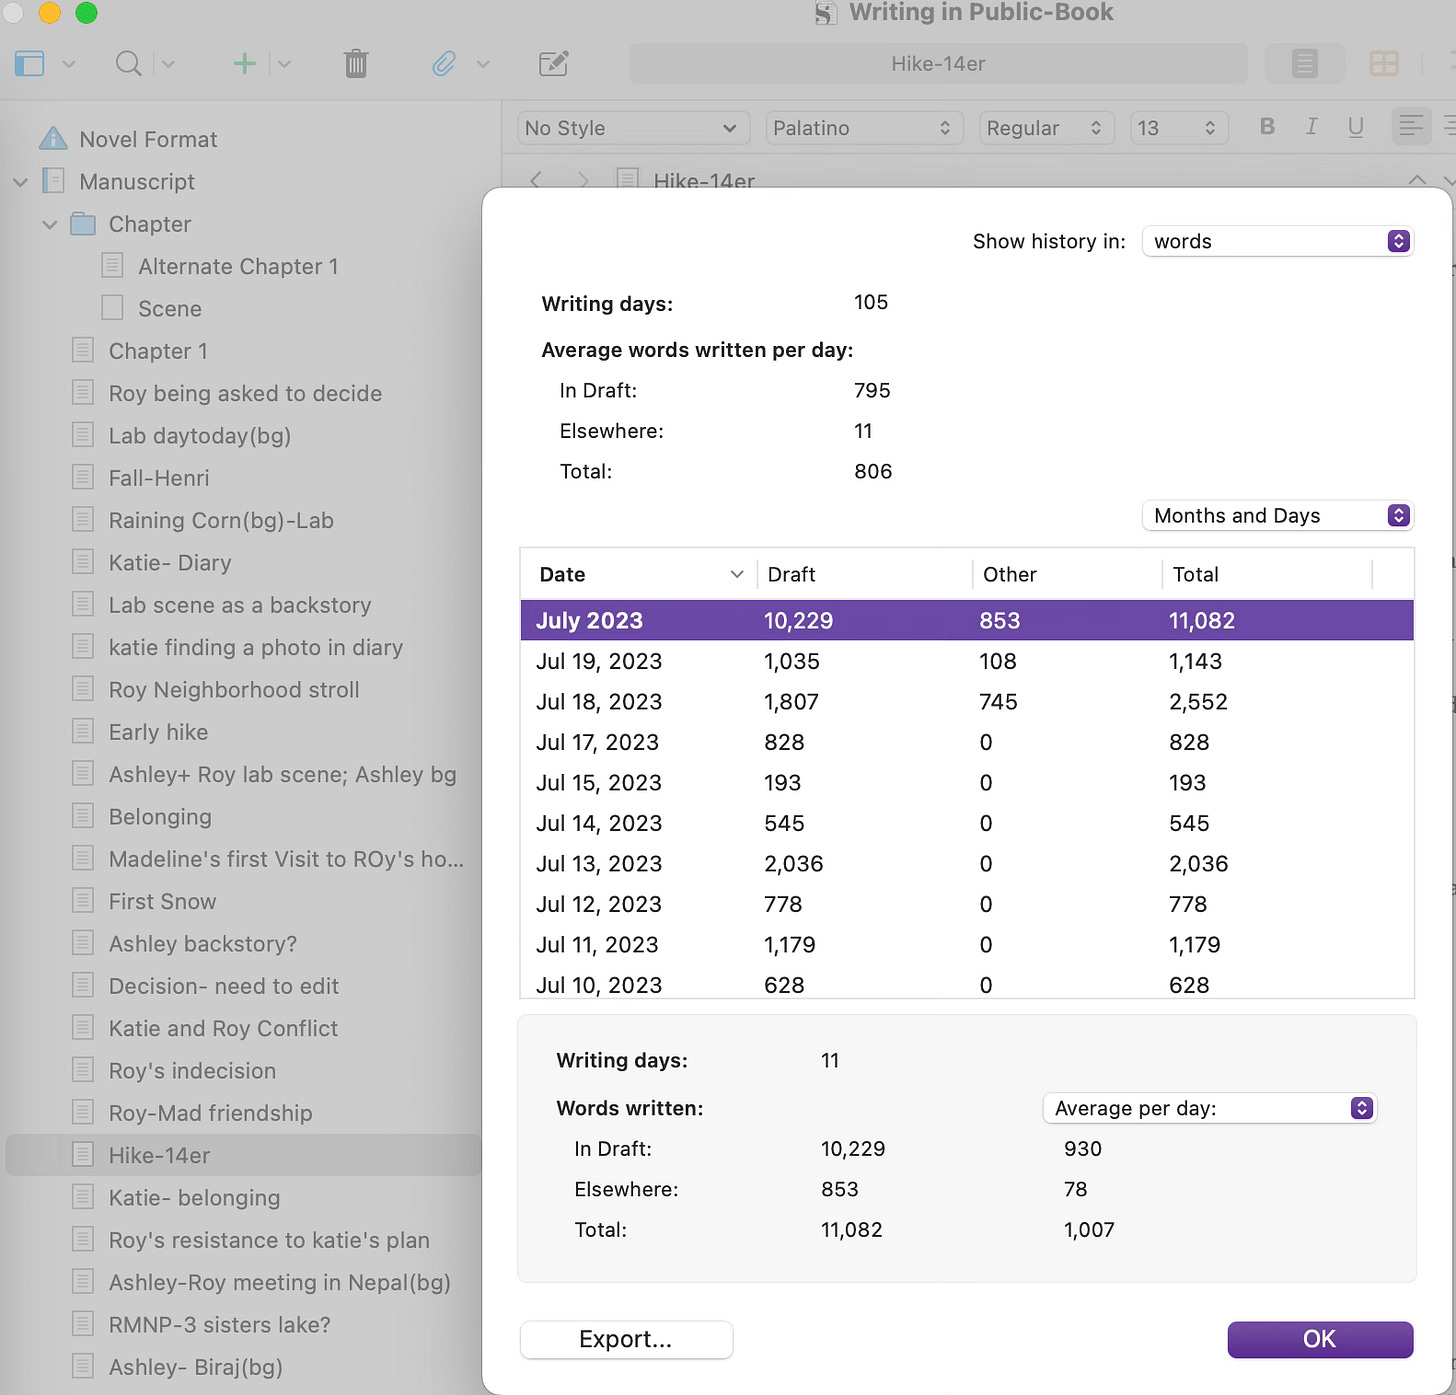Image resolution: width=1456 pixels, height=1395 pixels.
Task: Select 'Katie and Roy Conflict' document in binder
Action: pyautogui.click(x=223, y=1028)
